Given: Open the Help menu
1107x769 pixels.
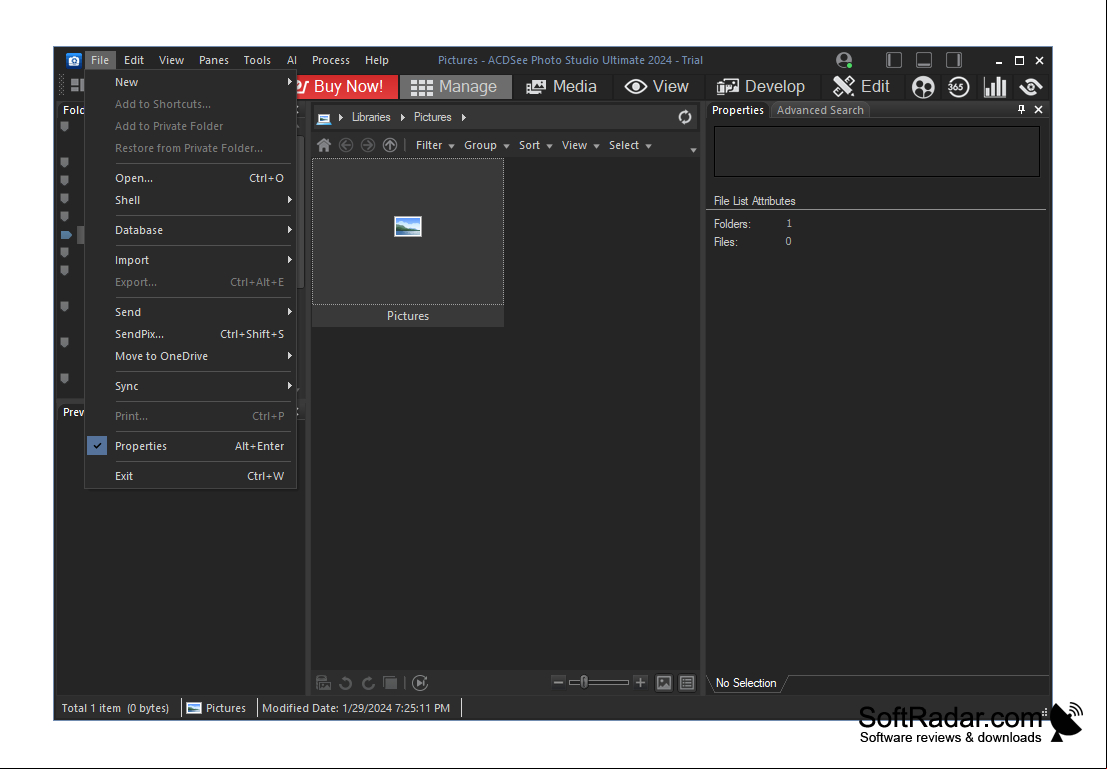Looking at the screenshot, I should coord(377,60).
